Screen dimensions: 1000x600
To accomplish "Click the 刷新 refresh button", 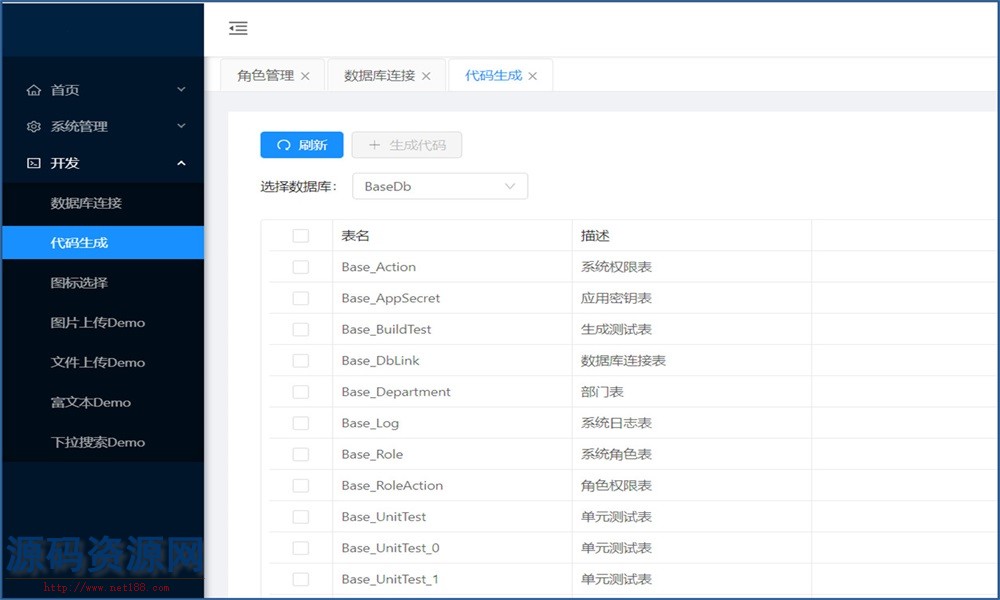I will pyautogui.click(x=302, y=145).
